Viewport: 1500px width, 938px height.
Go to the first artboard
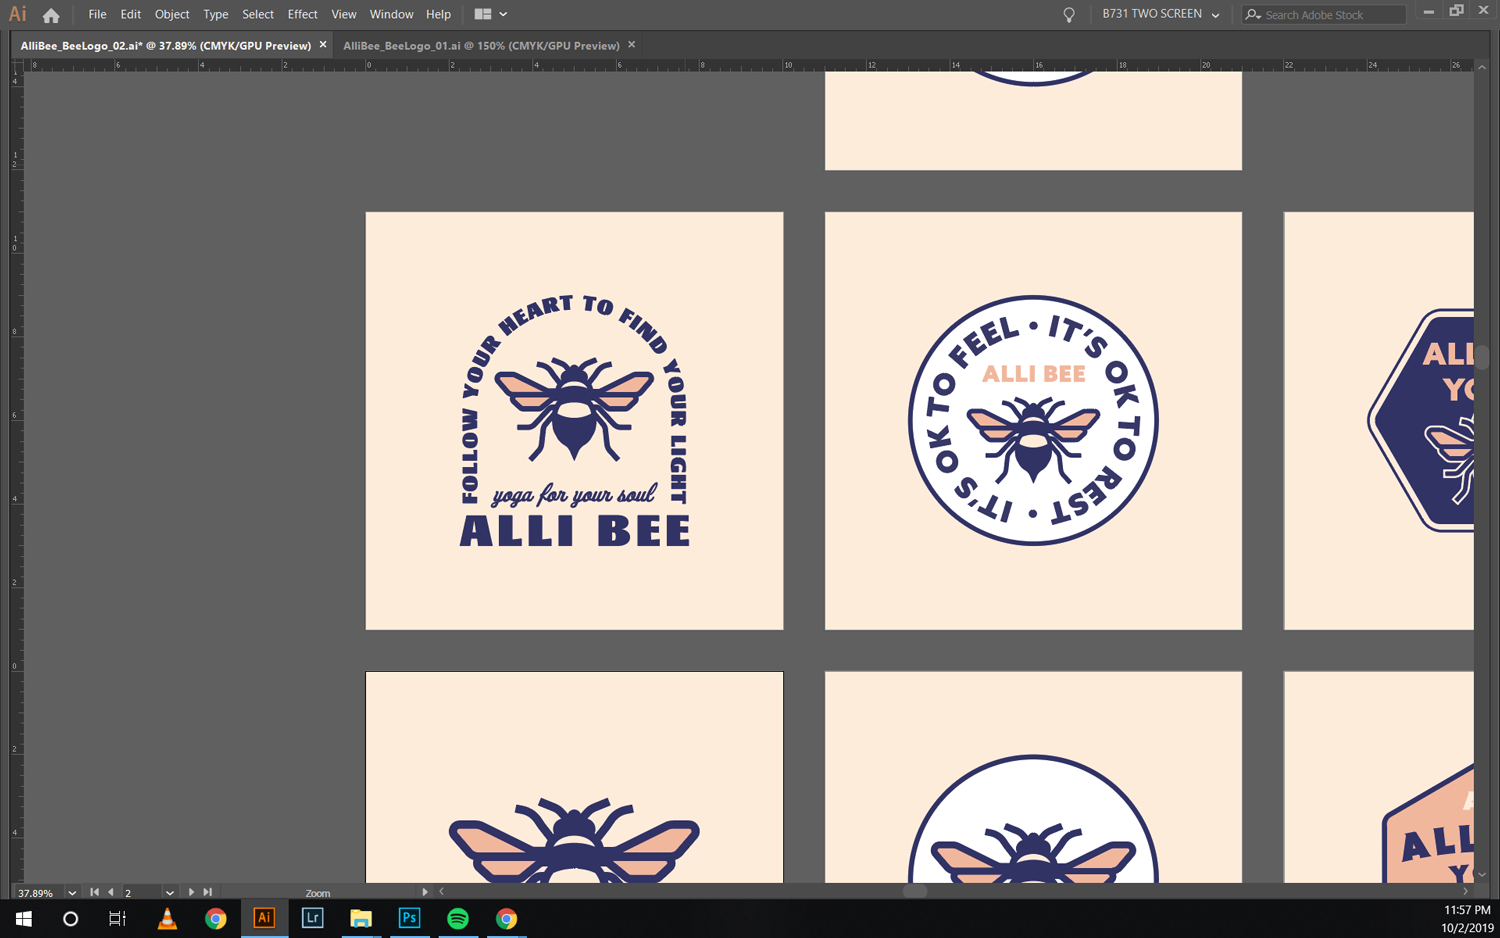(94, 892)
